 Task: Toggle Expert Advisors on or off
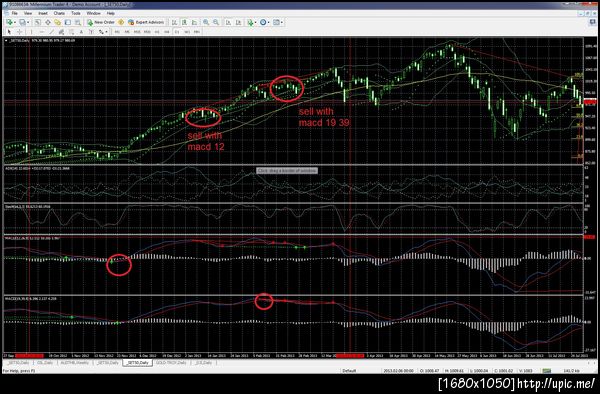pyautogui.click(x=146, y=22)
